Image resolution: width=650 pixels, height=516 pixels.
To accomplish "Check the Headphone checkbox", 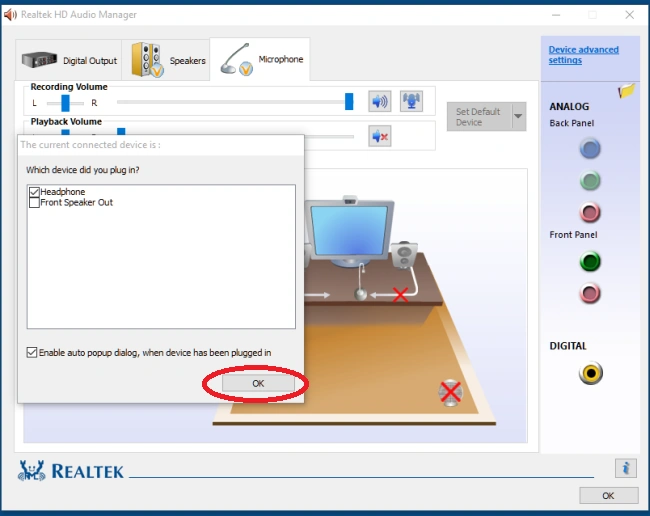I will click(34, 192).
